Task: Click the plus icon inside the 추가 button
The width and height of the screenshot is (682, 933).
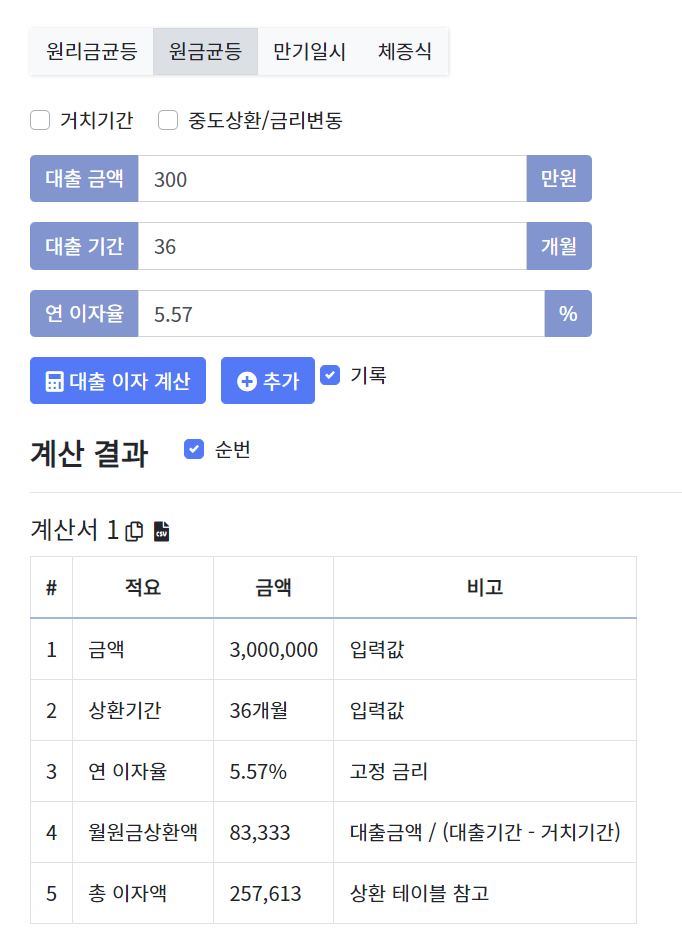Action: point(248,380)
